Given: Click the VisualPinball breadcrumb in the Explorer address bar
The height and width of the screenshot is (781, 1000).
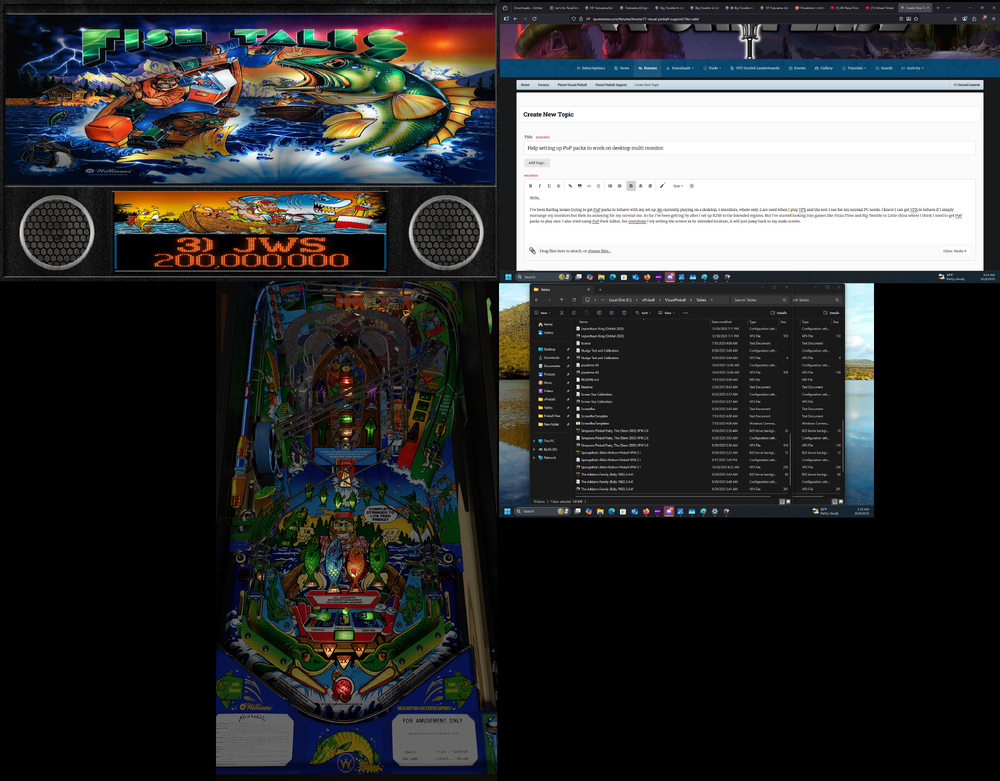Looking at the screenshot, I should click(x=675, y=300).
